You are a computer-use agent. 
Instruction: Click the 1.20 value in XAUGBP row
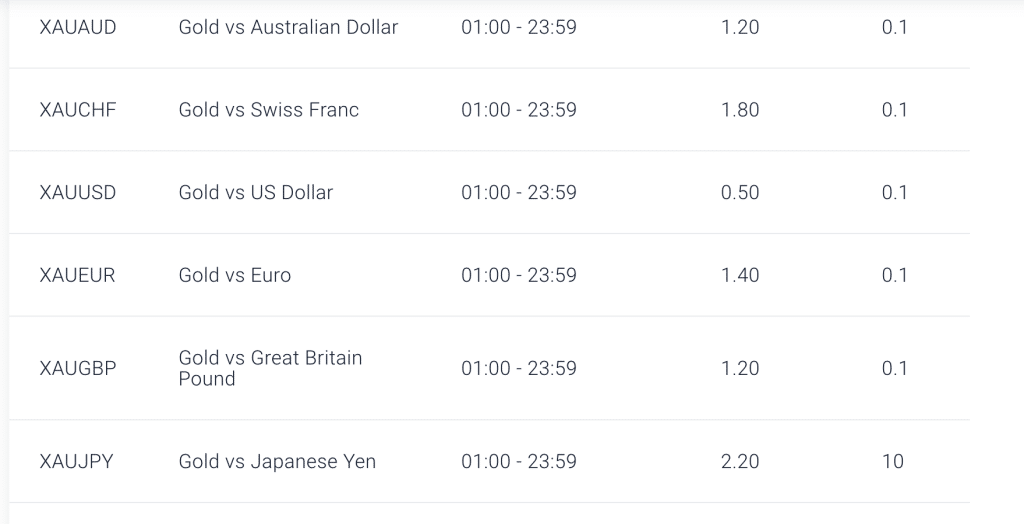coord(740,368)
